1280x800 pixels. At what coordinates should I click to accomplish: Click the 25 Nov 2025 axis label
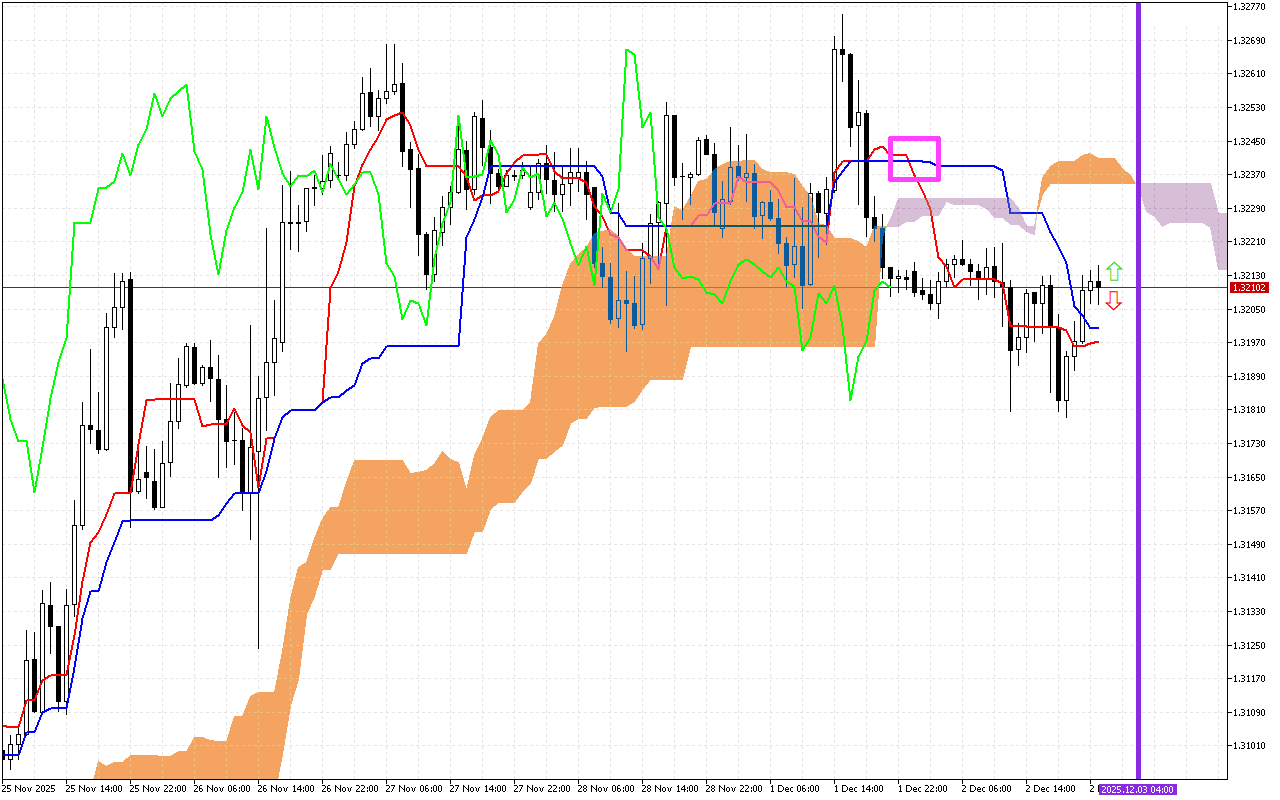29,788
